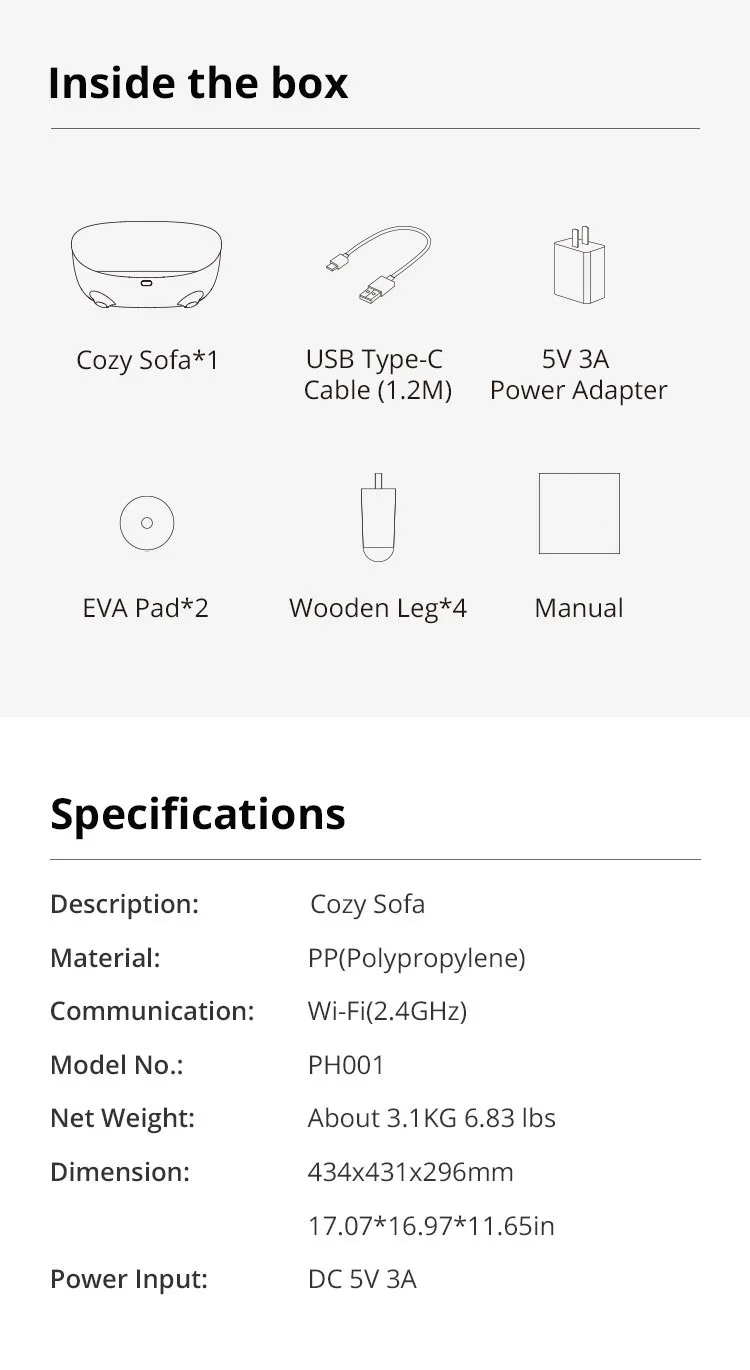Click the "Wooden Leg*4" label
This screenshot has width=750, height=1370.
pos(378,608)
